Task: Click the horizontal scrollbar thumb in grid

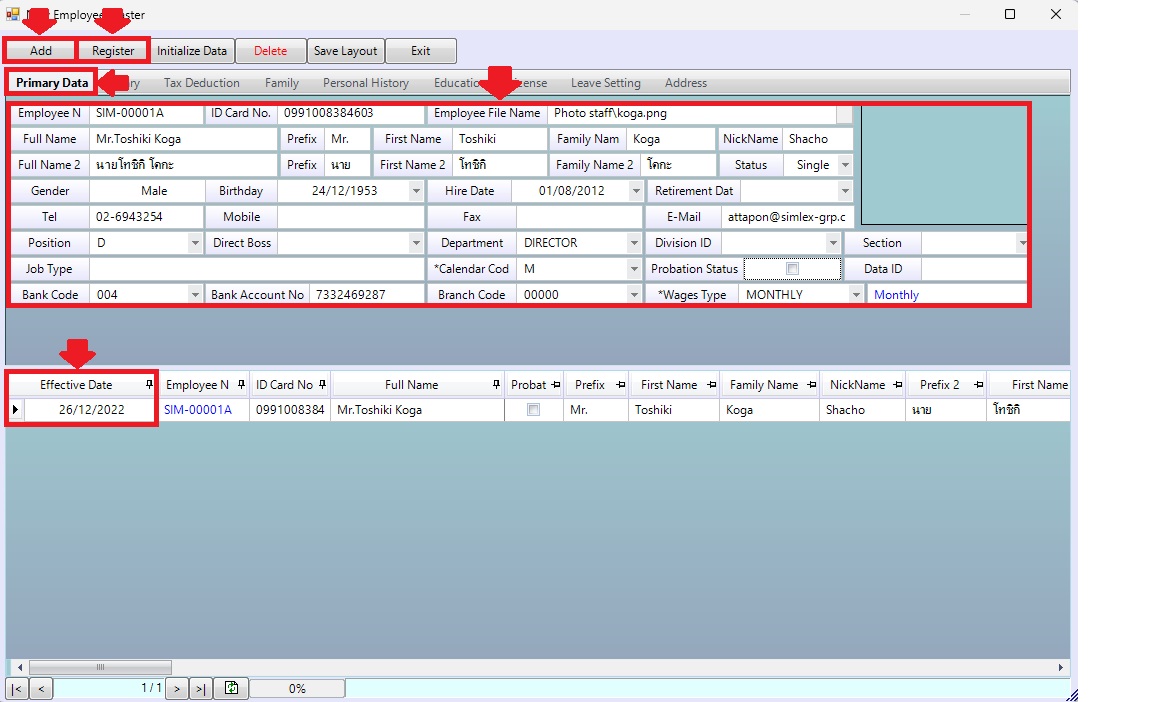Action: coord(100,667)
